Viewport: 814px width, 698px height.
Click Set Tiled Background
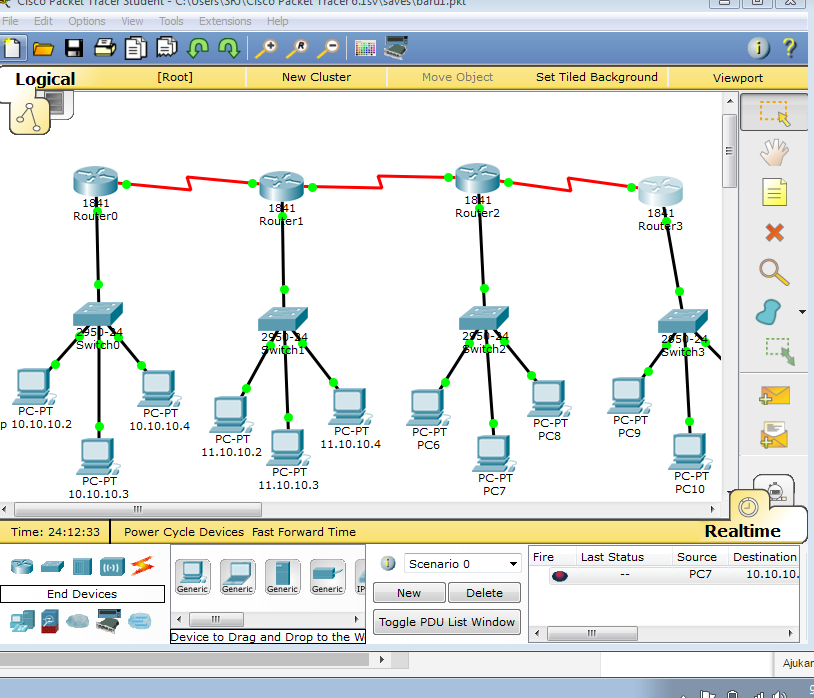coord(596,77)
